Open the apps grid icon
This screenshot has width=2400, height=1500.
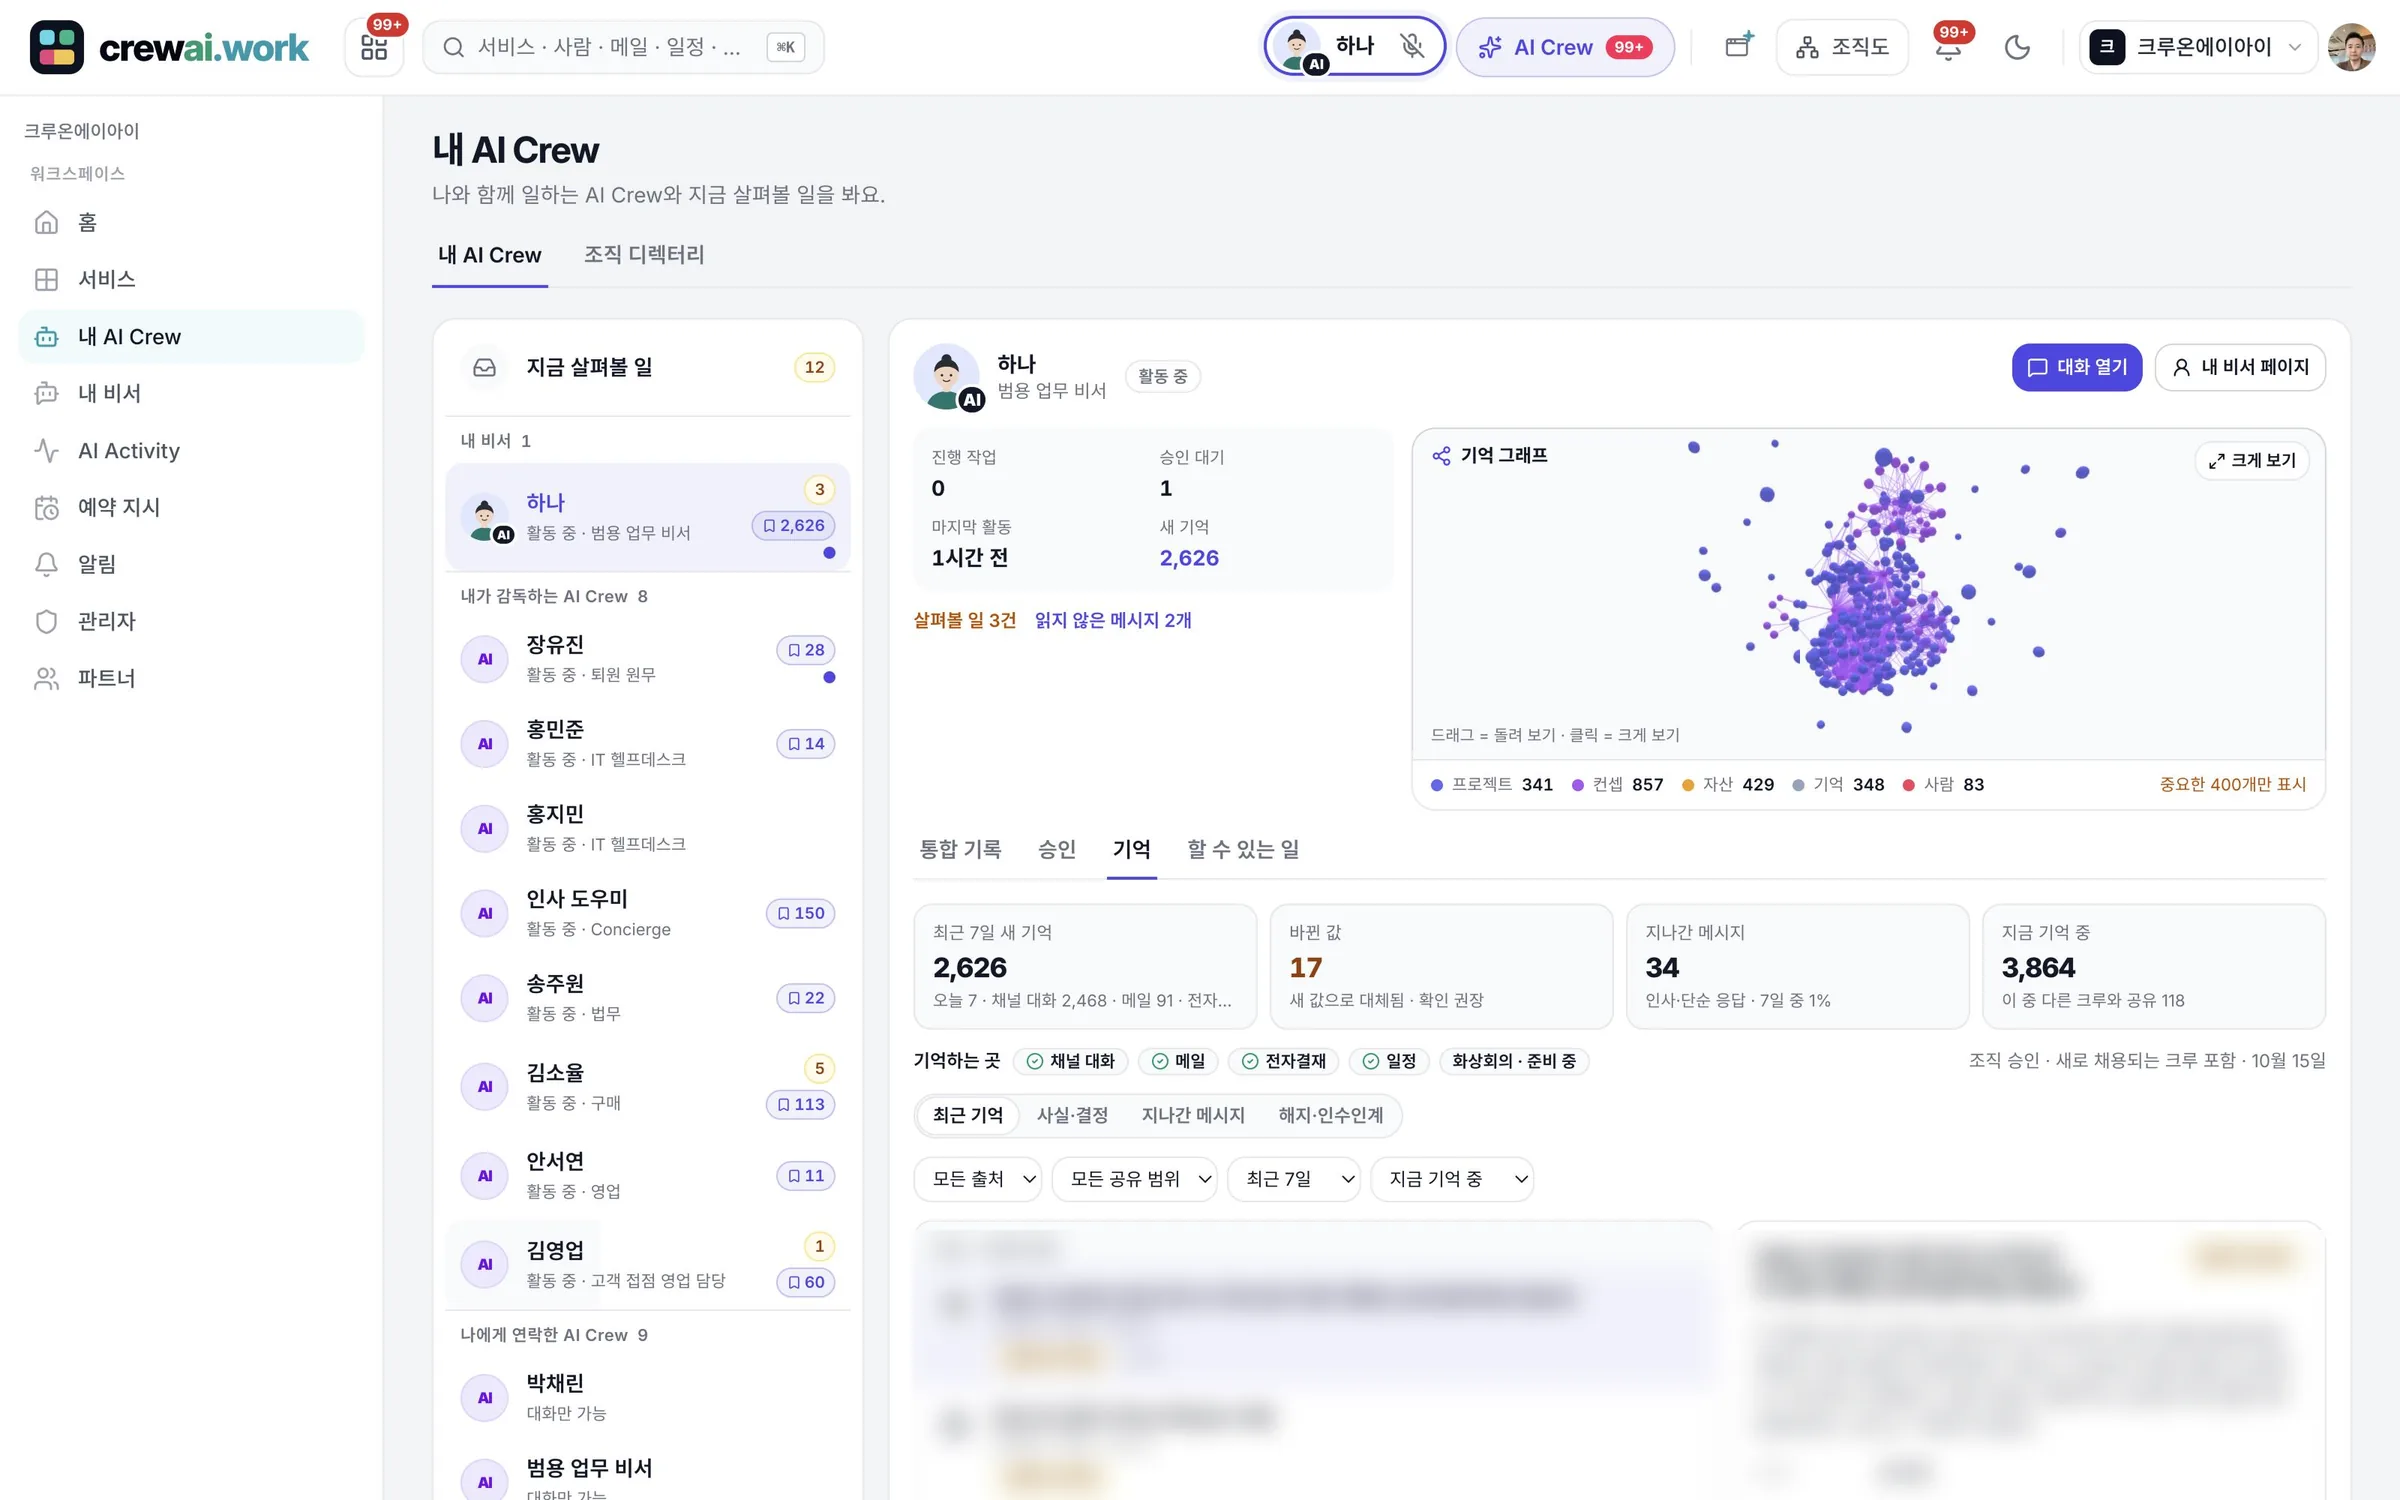click(x=374, y=47)
